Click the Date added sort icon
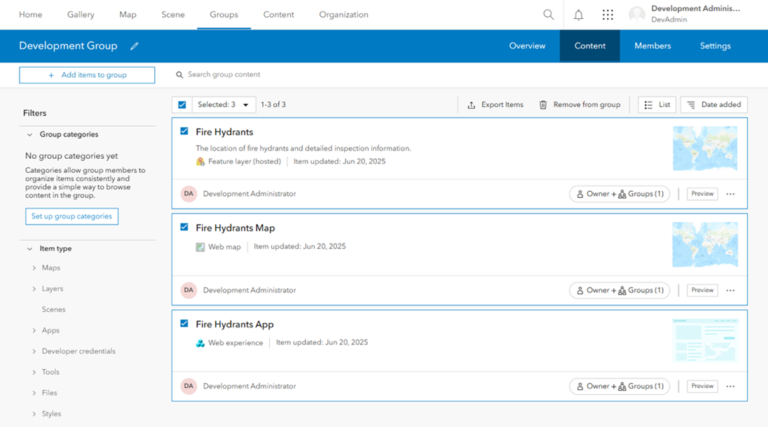768x427 pixels. 691,105
